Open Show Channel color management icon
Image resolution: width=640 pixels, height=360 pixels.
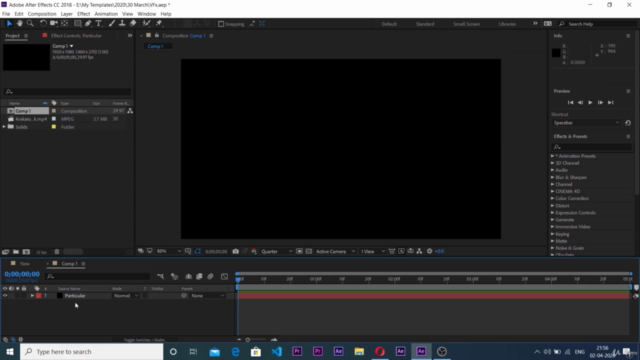(x=254, y=251)
